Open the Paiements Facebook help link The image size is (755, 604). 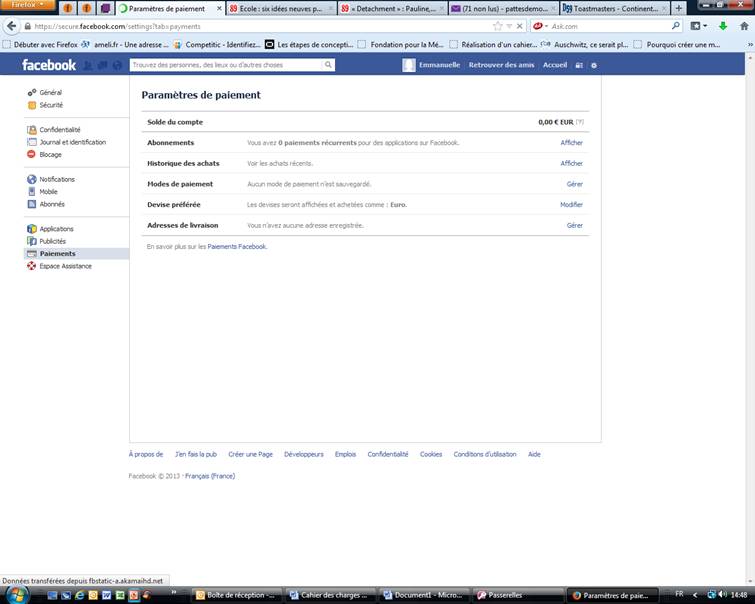[x=236, y=247]
